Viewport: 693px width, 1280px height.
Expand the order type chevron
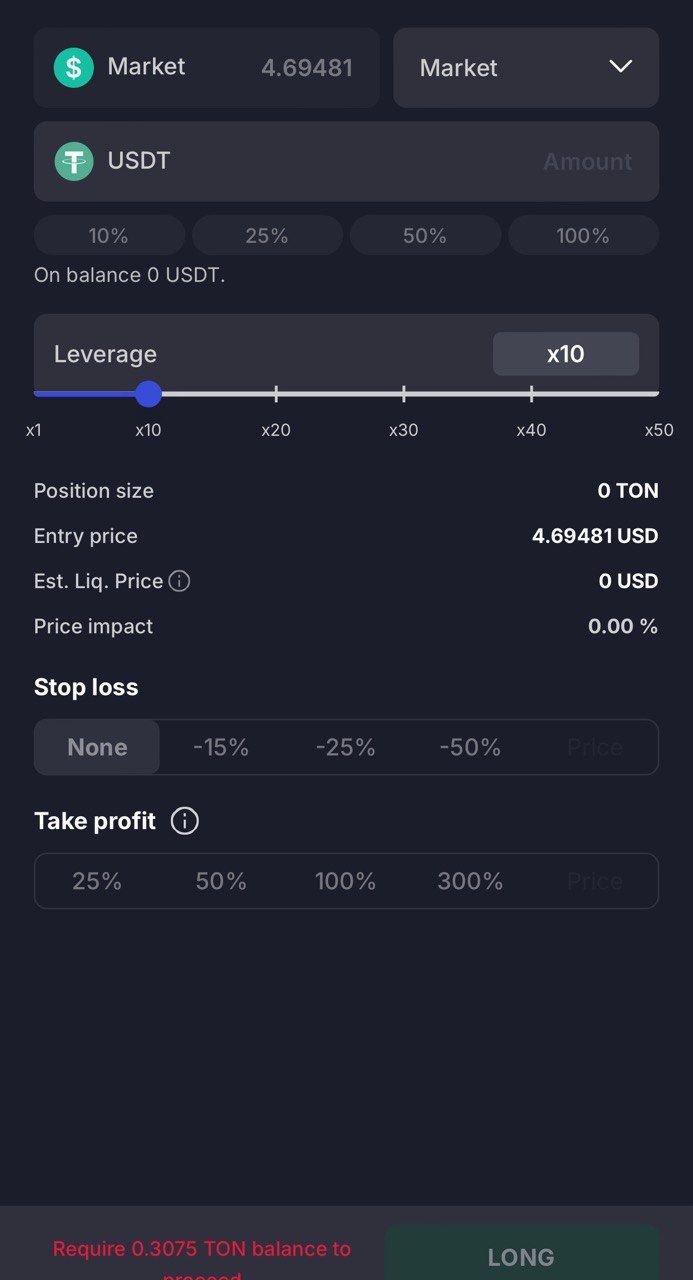click(620, 68)
